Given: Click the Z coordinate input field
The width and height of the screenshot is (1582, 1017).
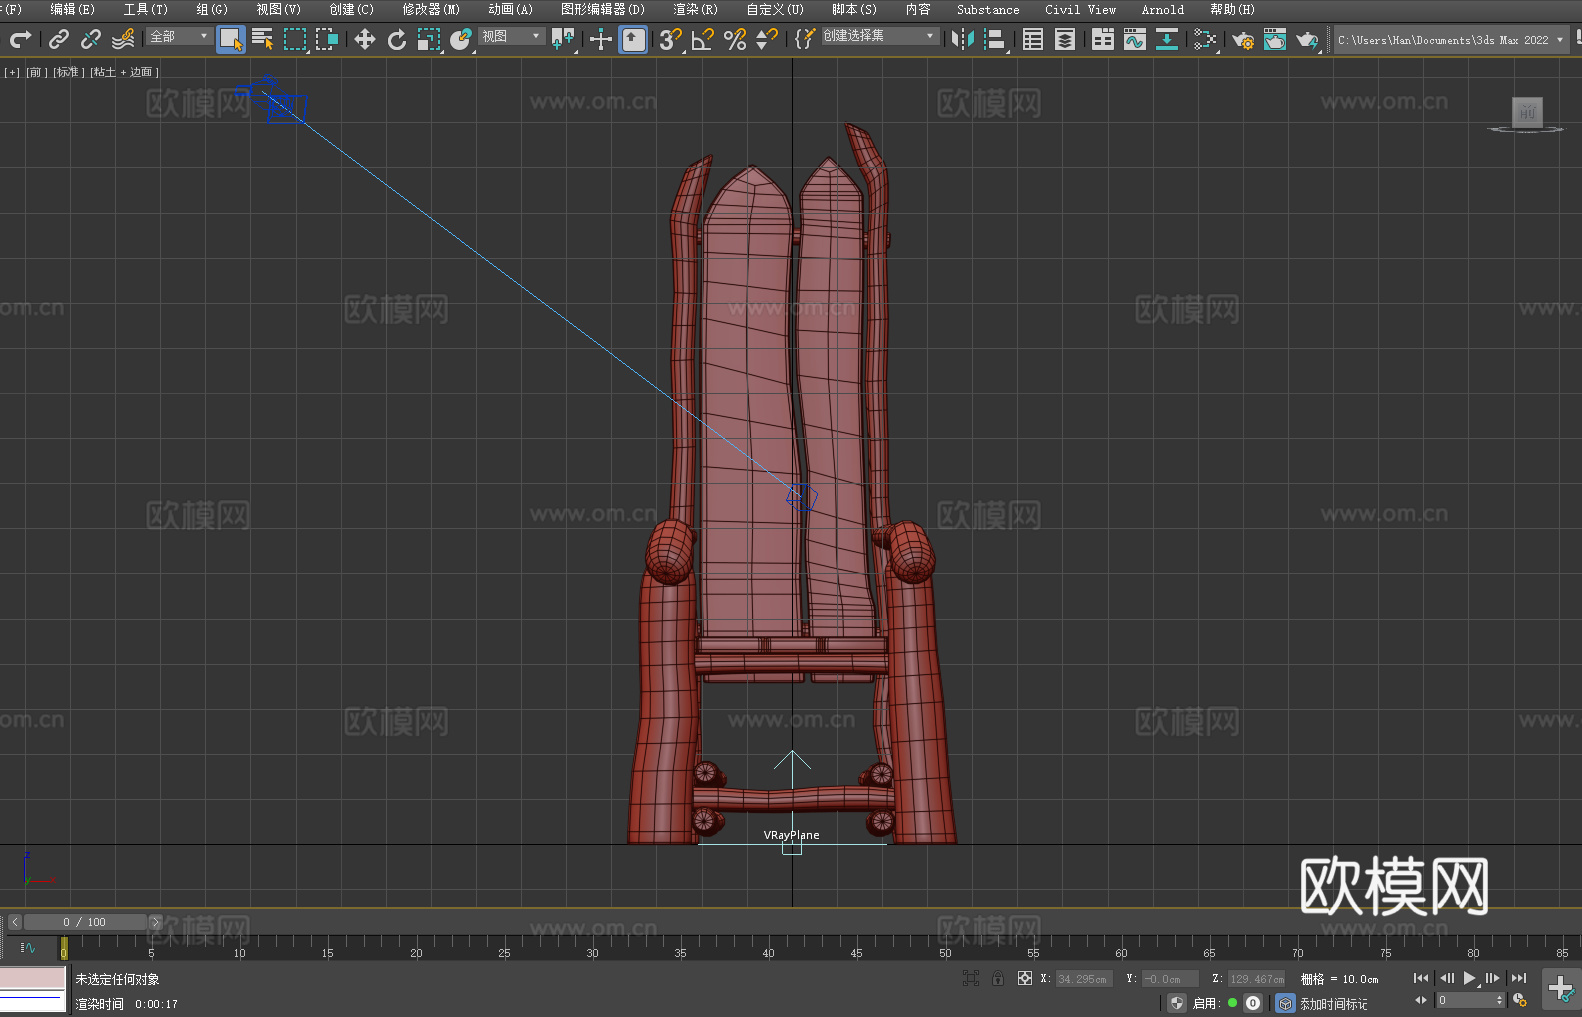Looking at the screenshot, I should [x=1256, y=979].
